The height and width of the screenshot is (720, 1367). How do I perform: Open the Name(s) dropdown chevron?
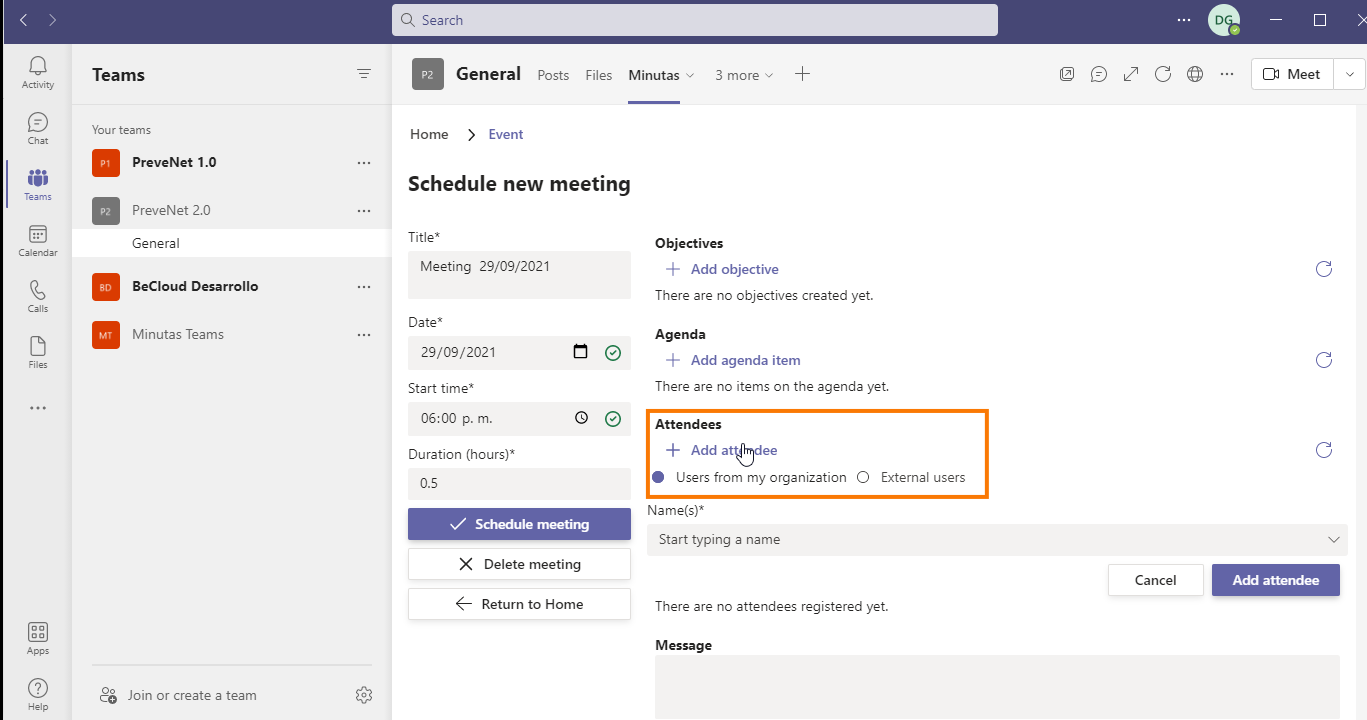[1334, 540]
